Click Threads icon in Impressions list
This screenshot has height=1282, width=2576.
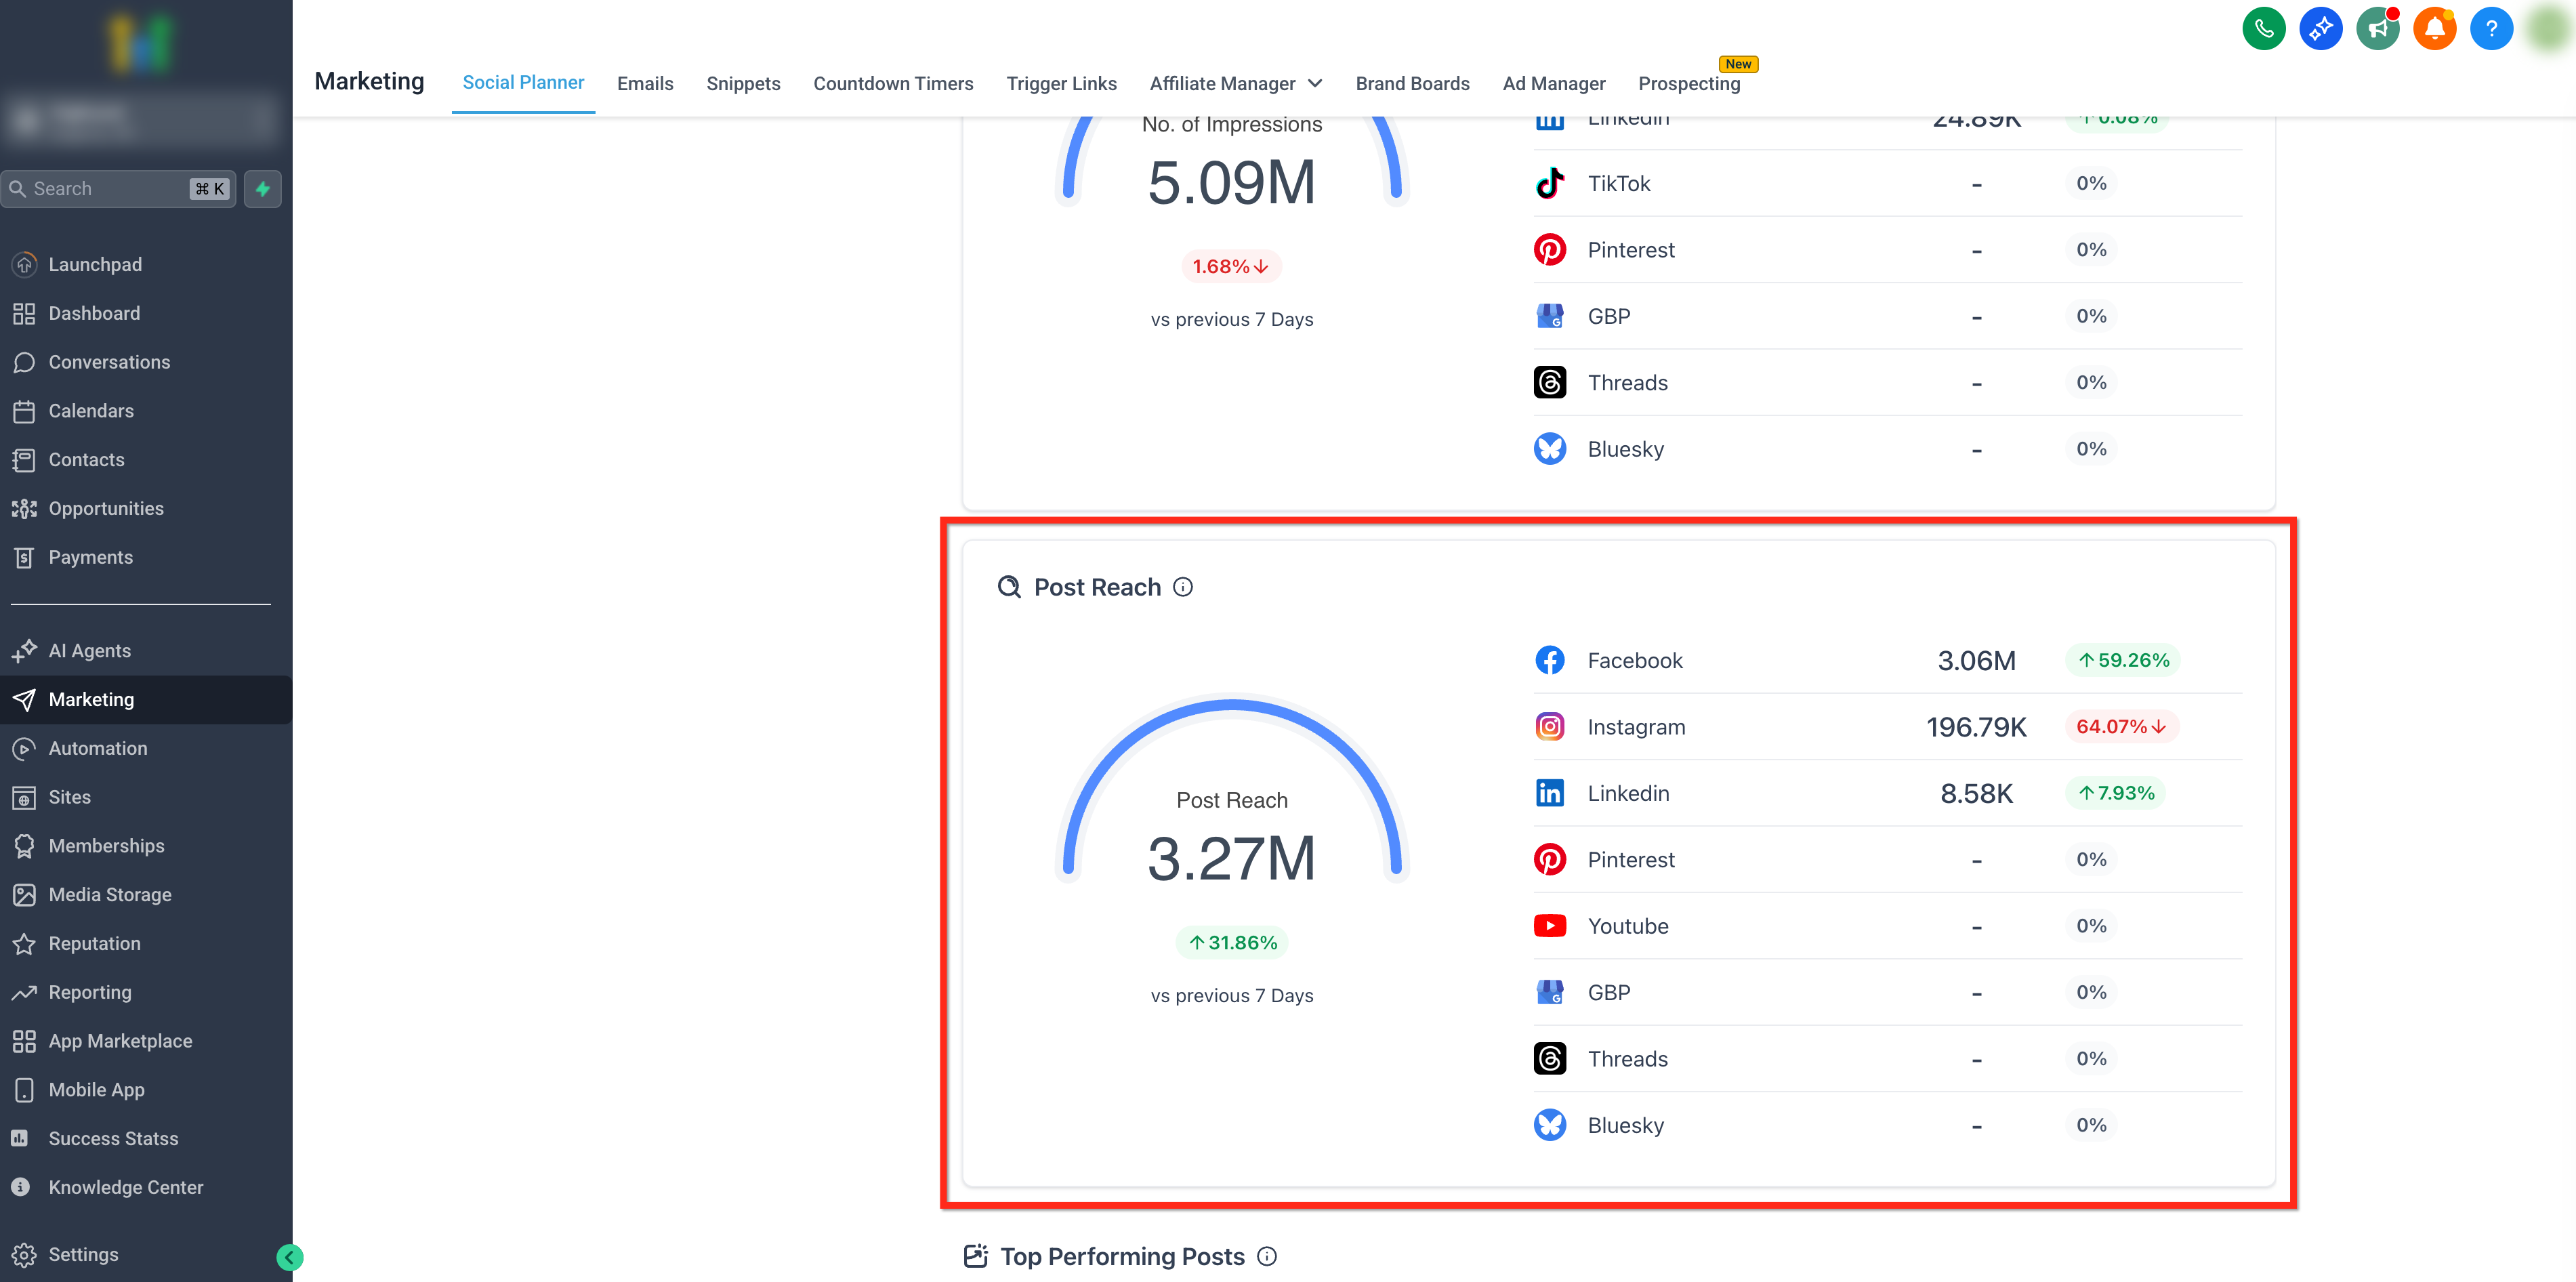1550,383
